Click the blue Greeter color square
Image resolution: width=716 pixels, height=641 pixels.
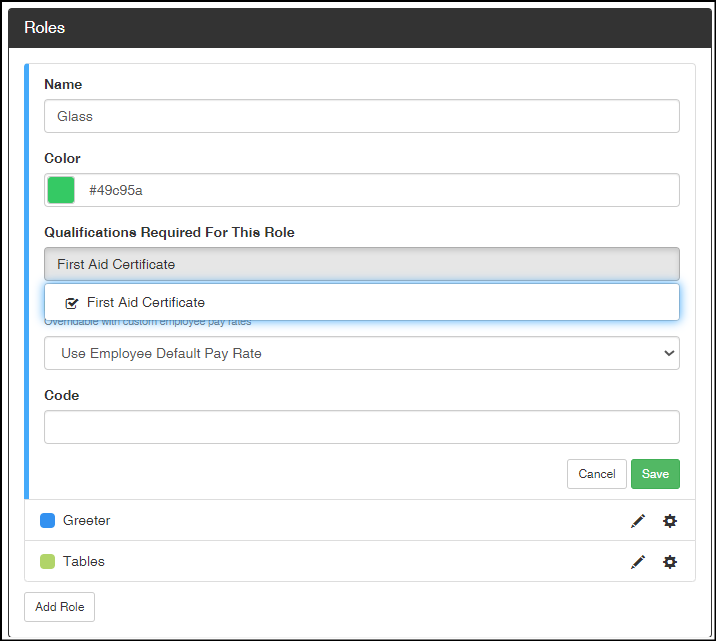coord(47,520)
